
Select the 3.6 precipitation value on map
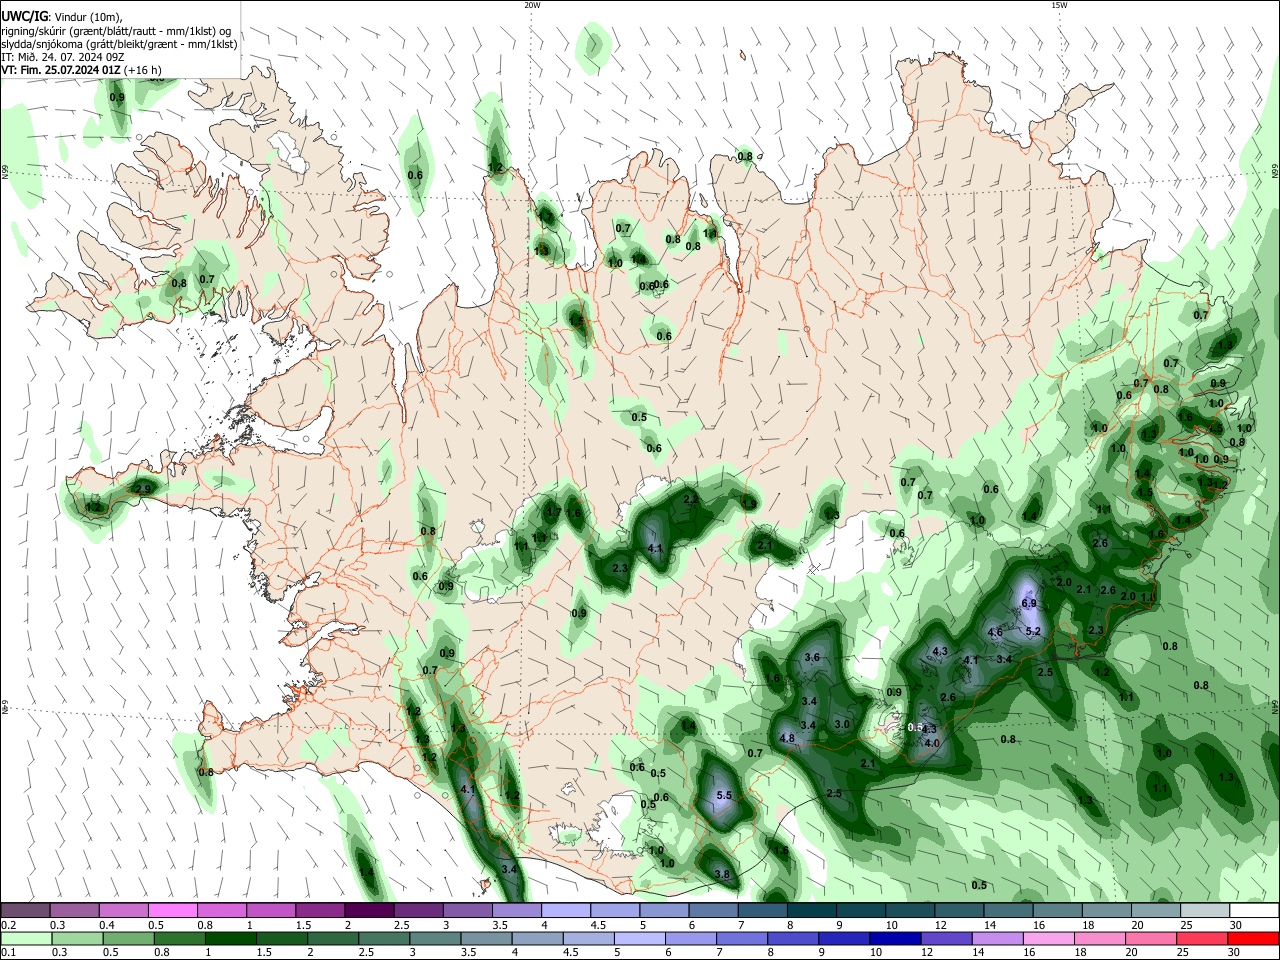[812, 657]
